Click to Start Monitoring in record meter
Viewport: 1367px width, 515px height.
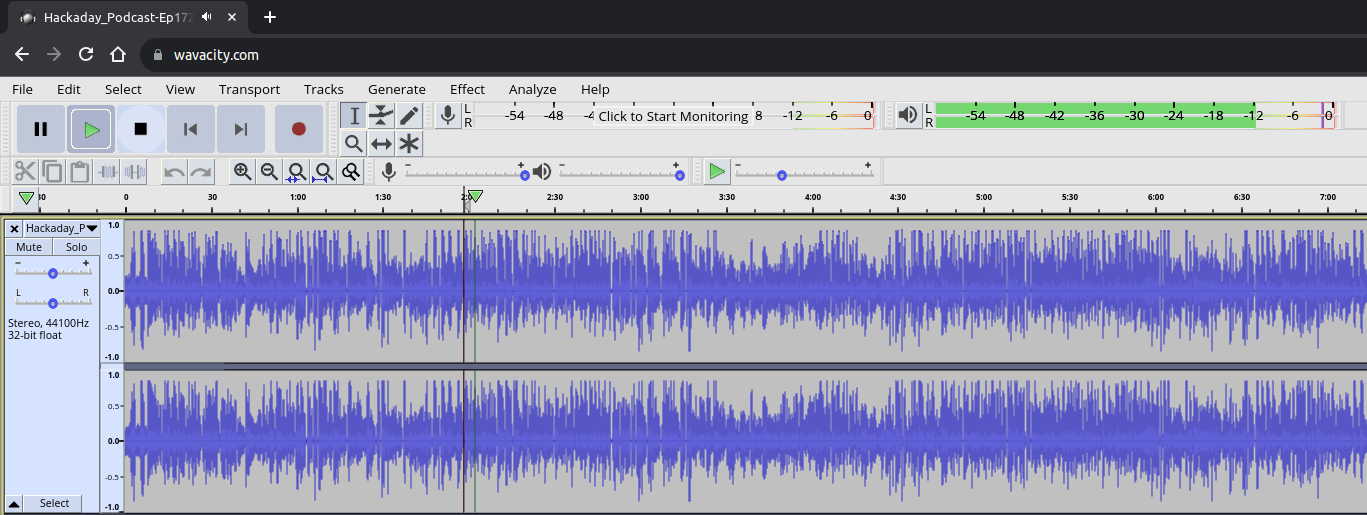(673, 116)
